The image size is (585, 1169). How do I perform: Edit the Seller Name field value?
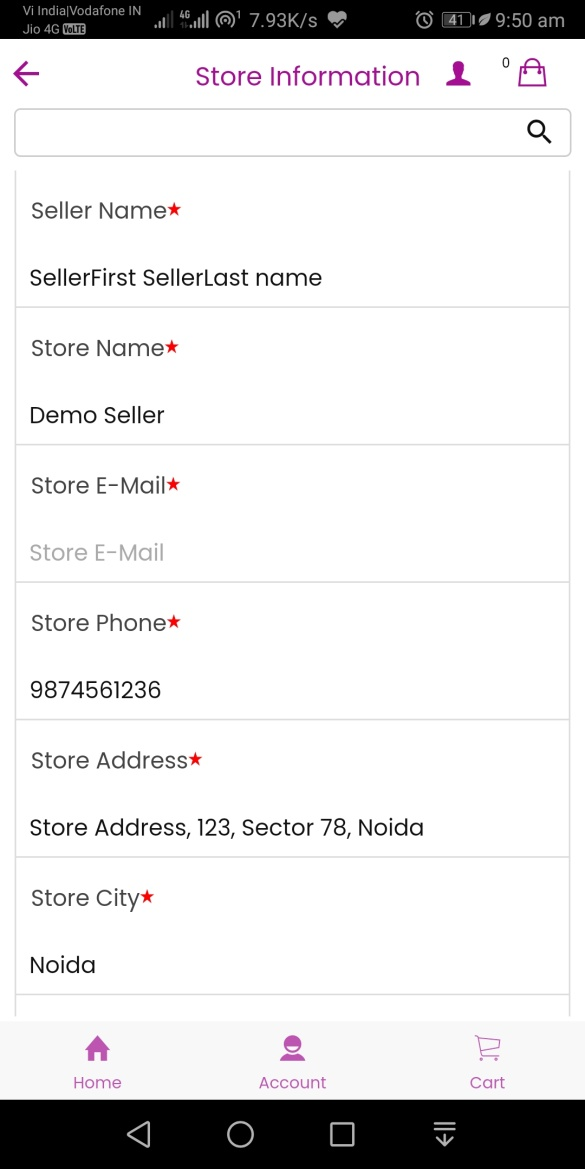(x=292, y=277)
